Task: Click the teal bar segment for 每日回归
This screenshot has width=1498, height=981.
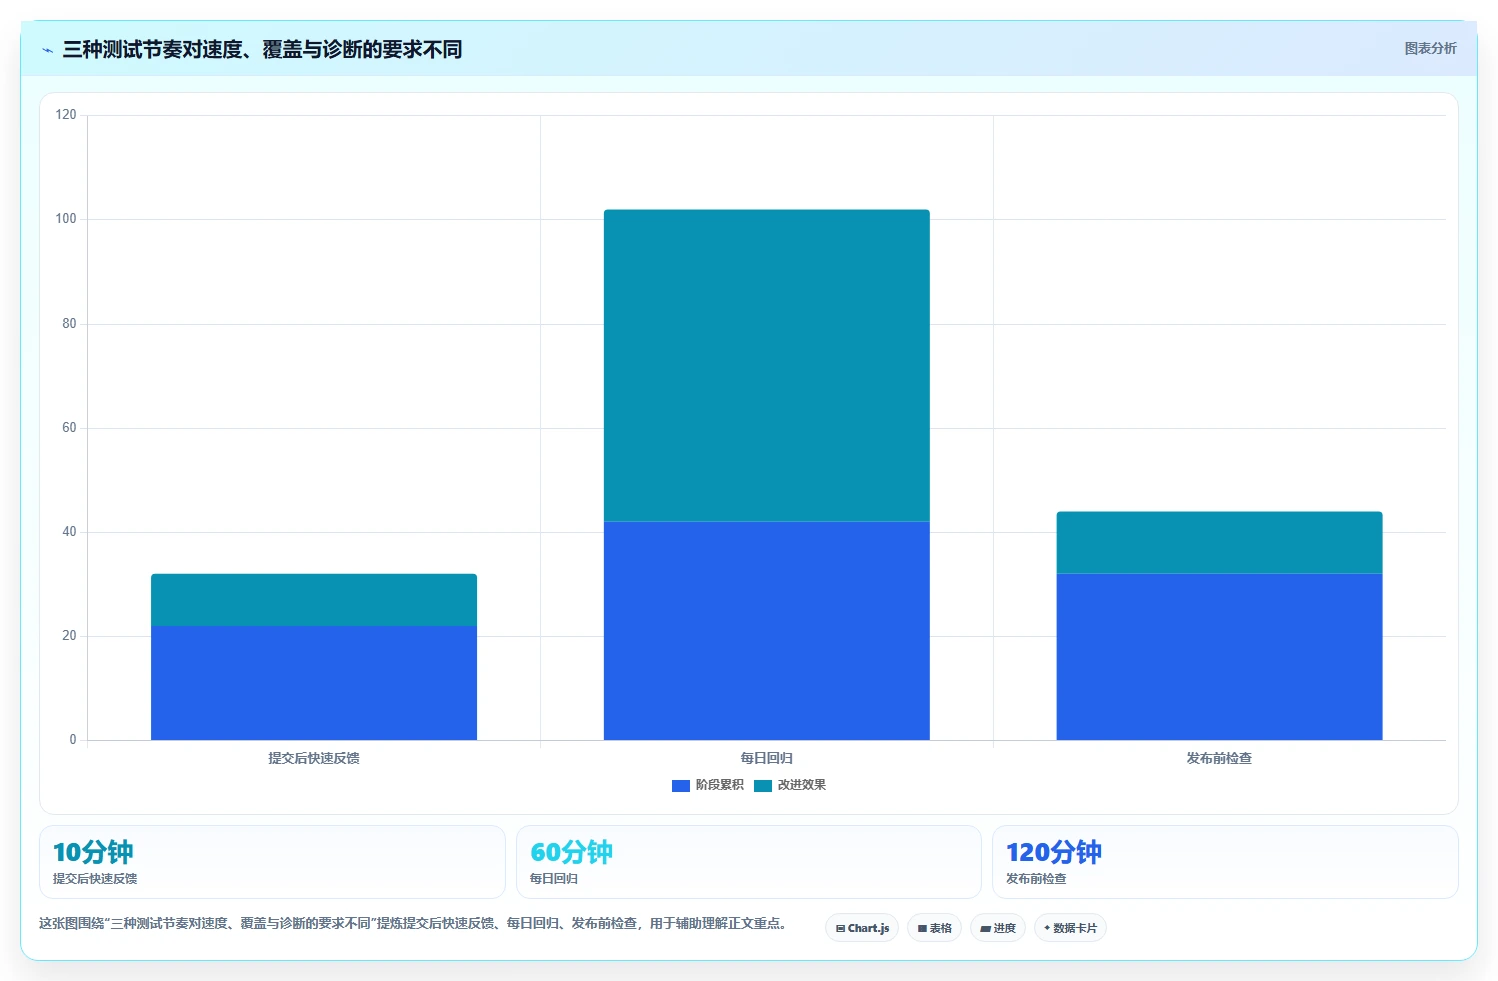Action: click(767, 366)
